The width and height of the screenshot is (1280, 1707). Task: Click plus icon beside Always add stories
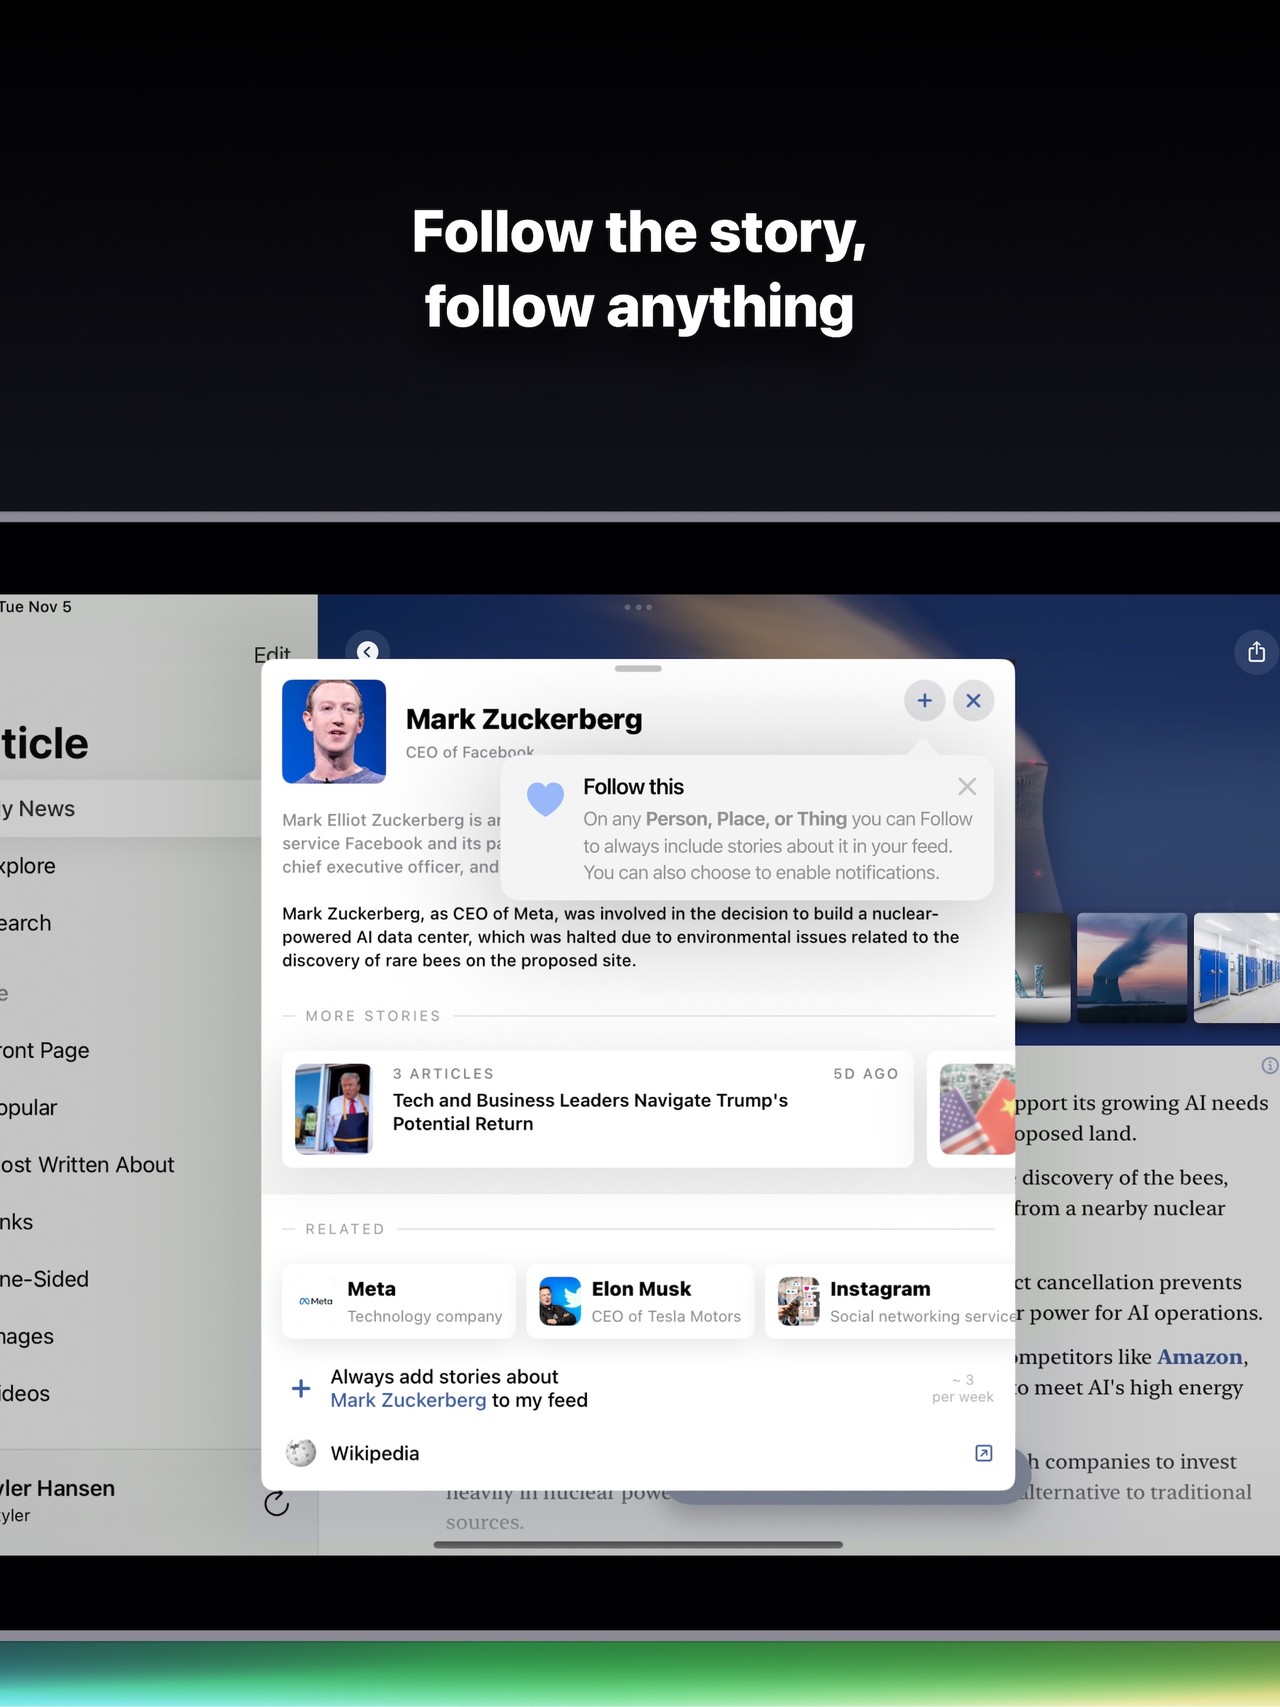[301, 1388]
